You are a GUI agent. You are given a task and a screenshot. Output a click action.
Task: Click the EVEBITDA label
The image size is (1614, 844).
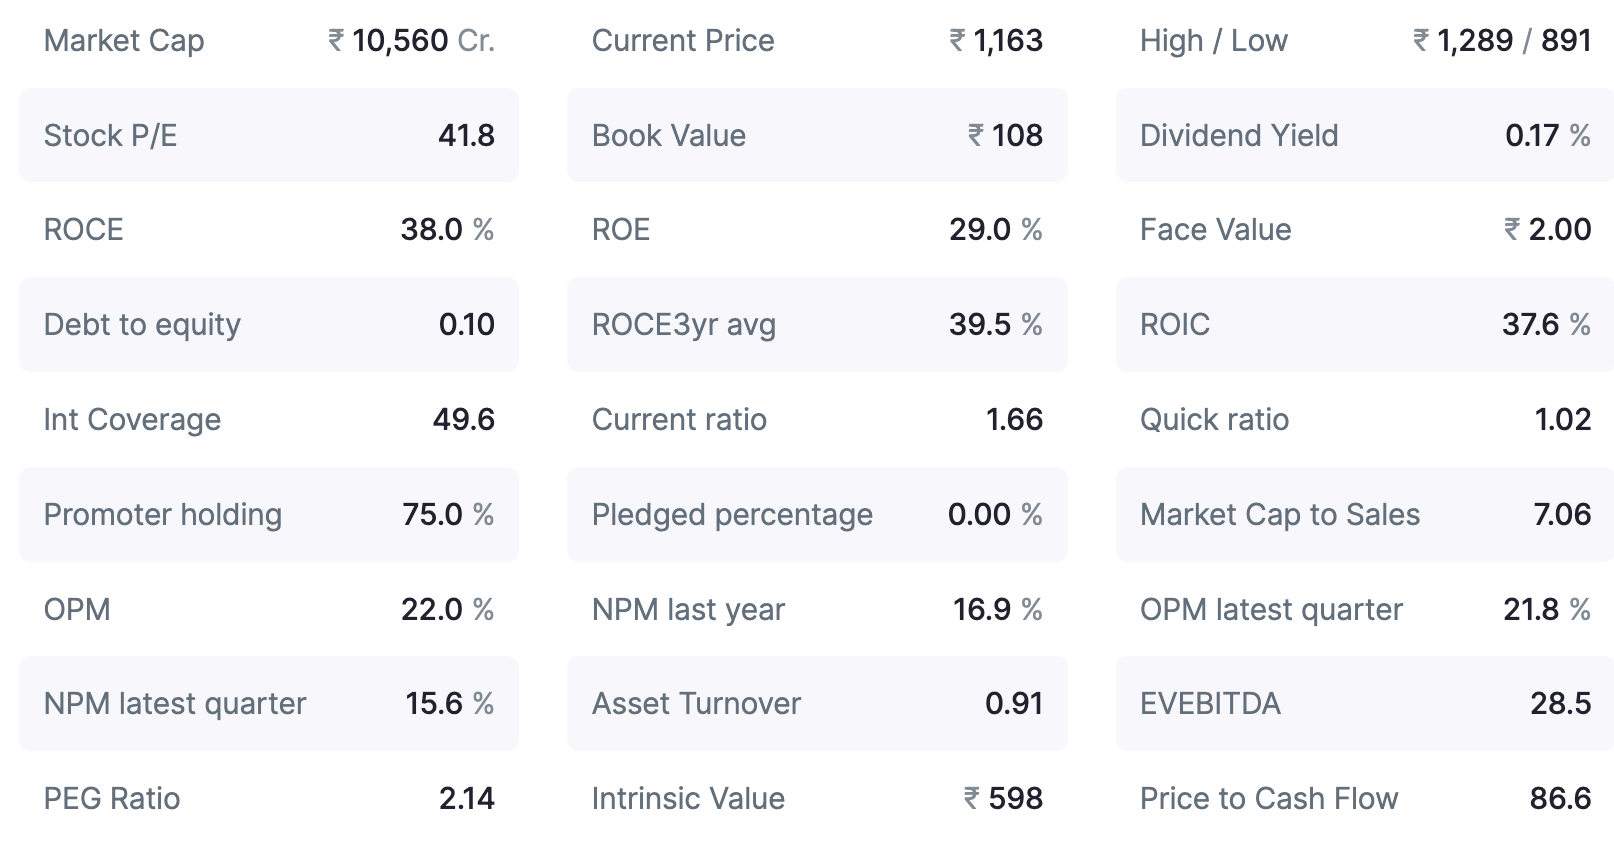pyautogui.click(x=1210, y=704)
